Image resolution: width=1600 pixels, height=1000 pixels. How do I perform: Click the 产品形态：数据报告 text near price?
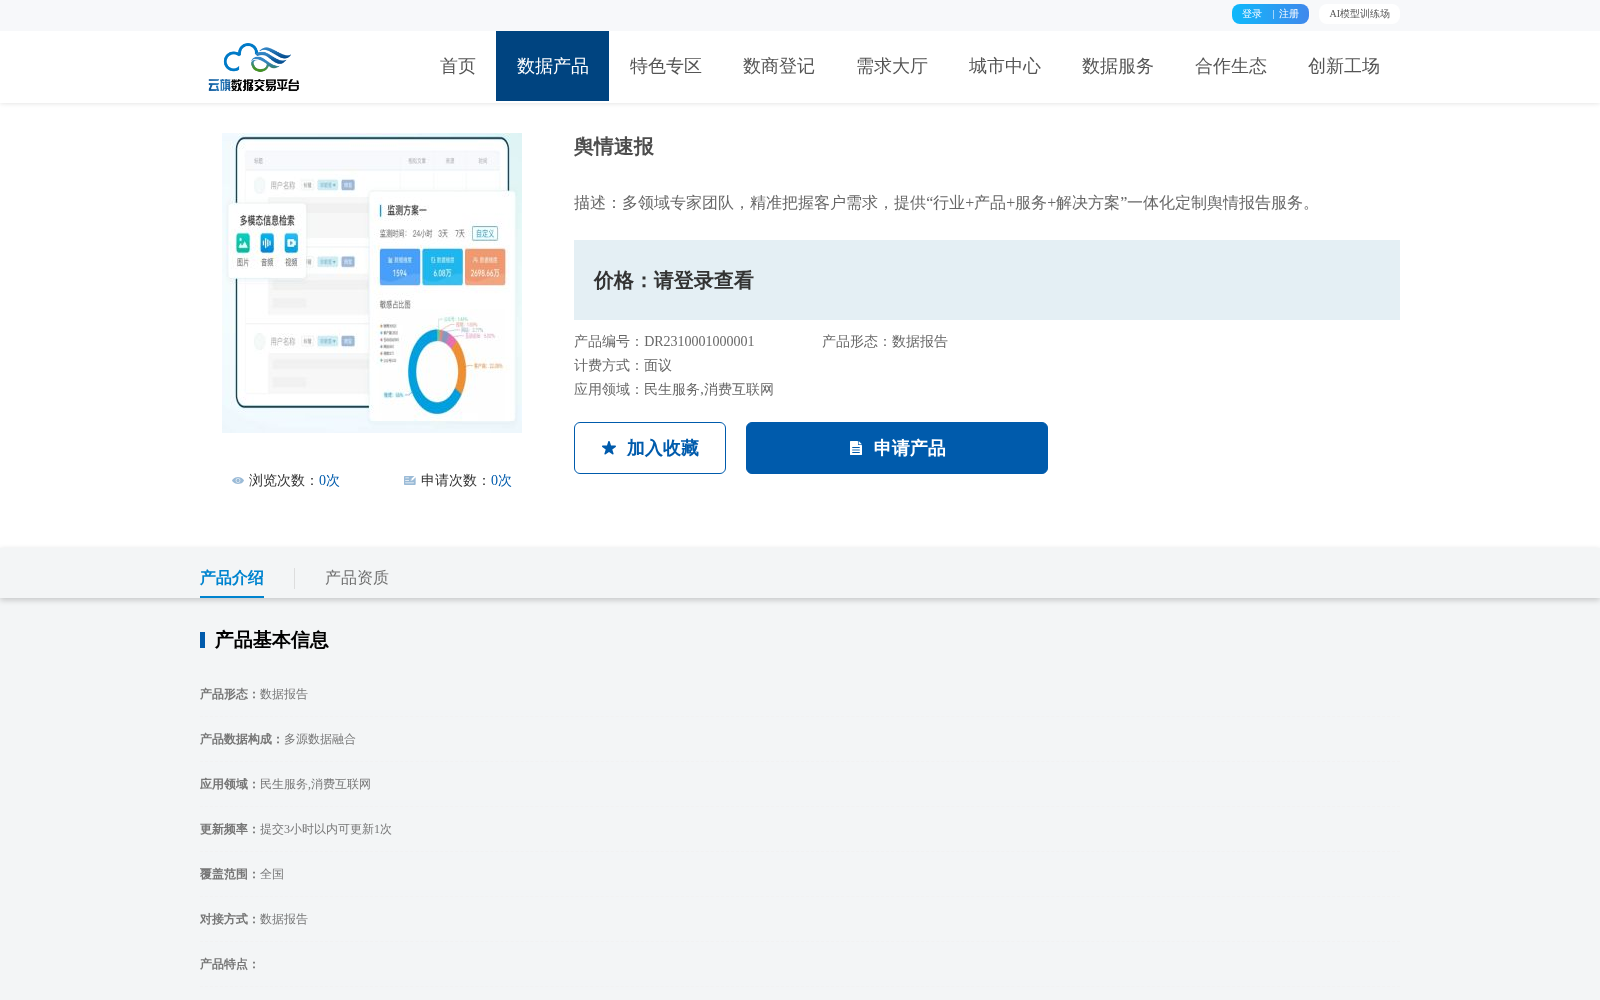point(885,342)
